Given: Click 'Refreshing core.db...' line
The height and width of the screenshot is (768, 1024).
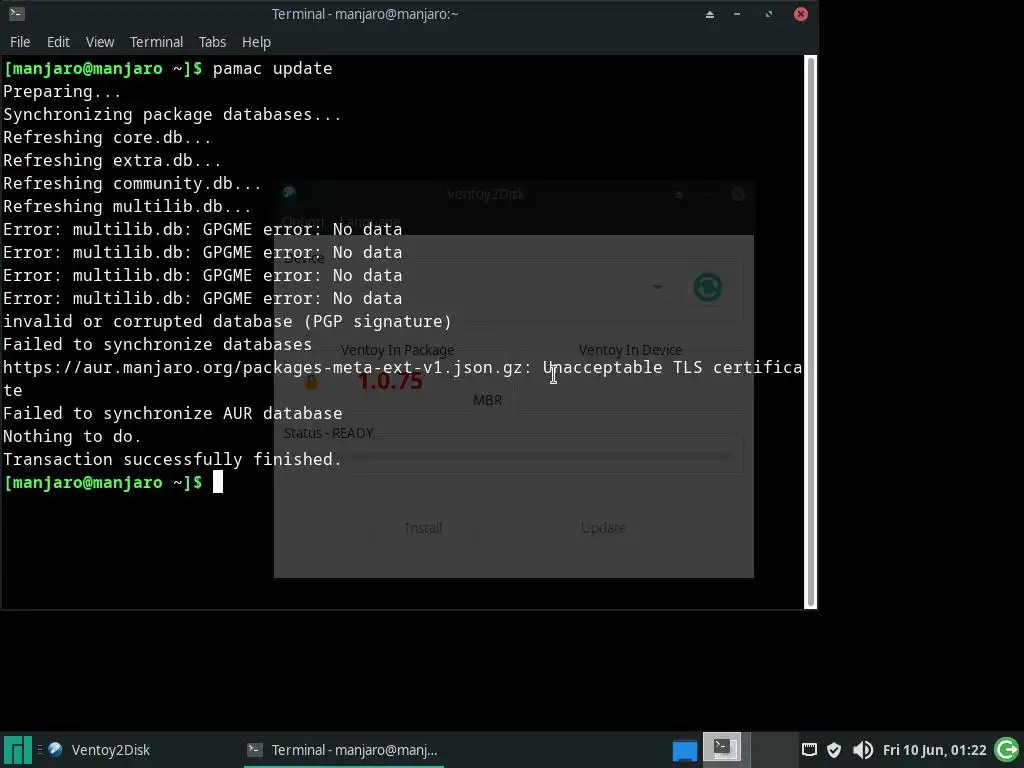Looking at the screenshot, I should click(107, 138).
